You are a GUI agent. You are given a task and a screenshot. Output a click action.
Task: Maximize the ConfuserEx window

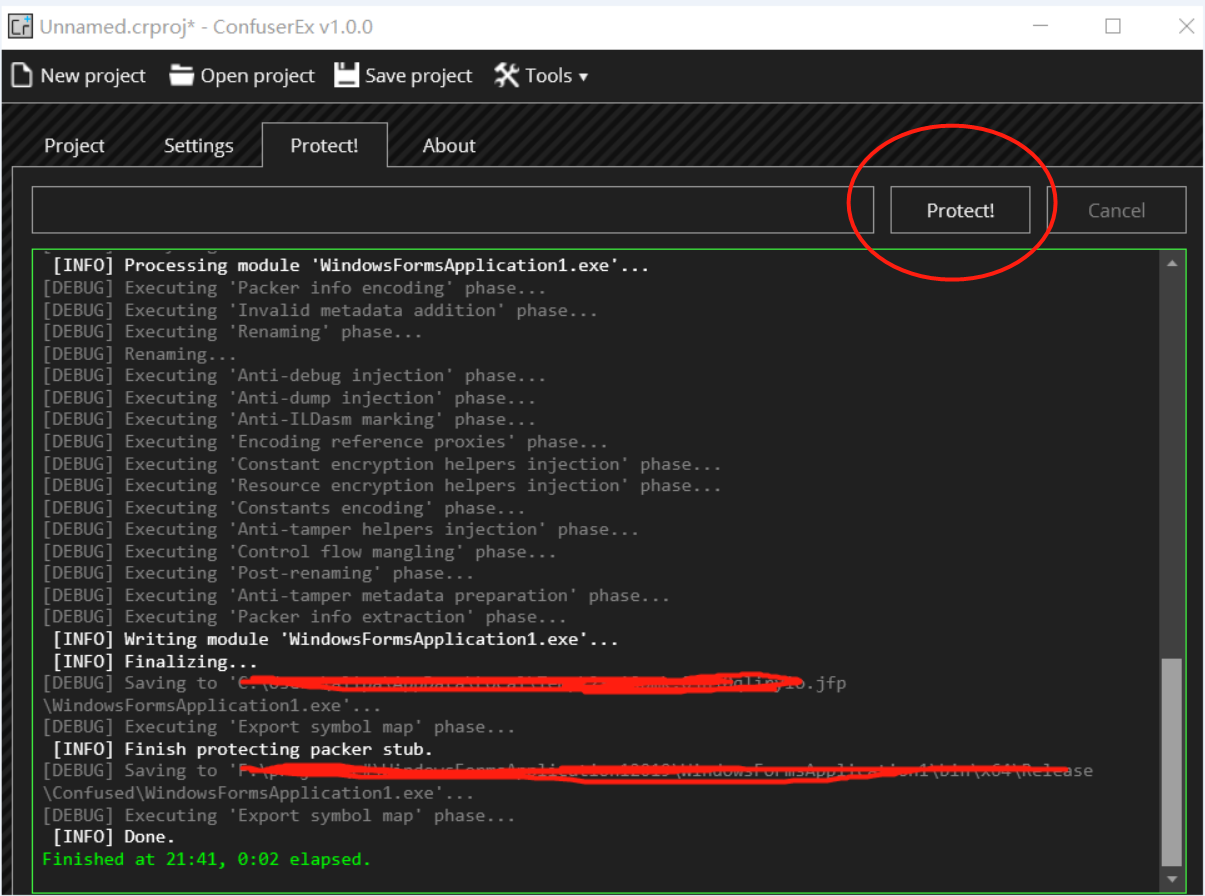[x=1112, y=27]
